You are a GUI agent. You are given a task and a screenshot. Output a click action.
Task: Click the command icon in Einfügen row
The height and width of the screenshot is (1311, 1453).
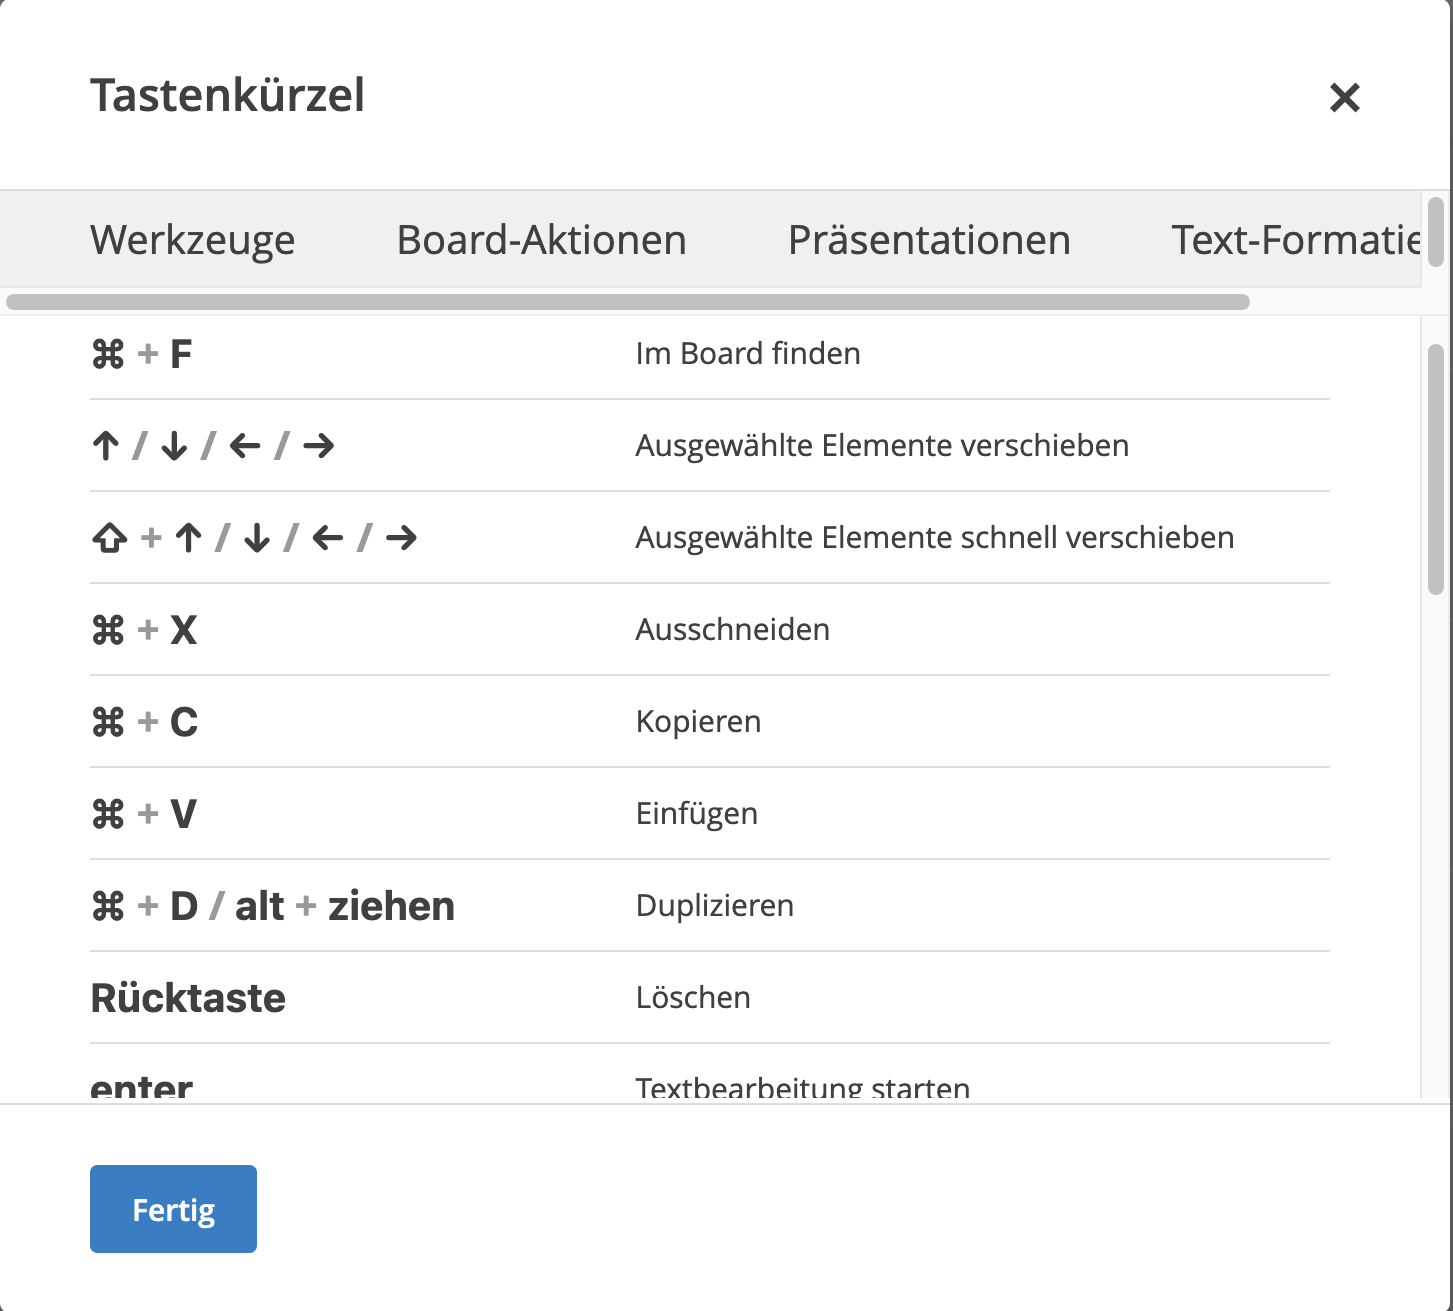tap(108, 814)
